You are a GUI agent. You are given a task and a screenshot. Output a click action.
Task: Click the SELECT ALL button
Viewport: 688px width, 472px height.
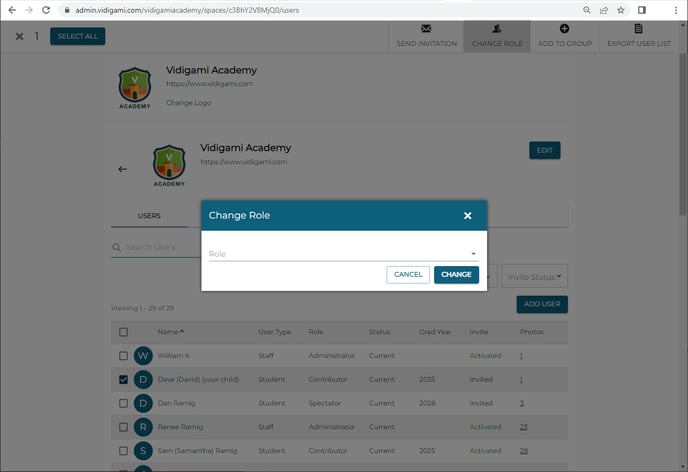(78, 36)
